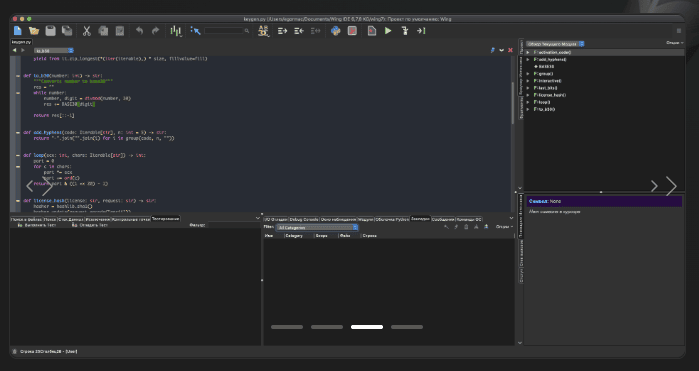Click the trash icon in bookmarks panel
699x371 pixels.
point(466,227)
